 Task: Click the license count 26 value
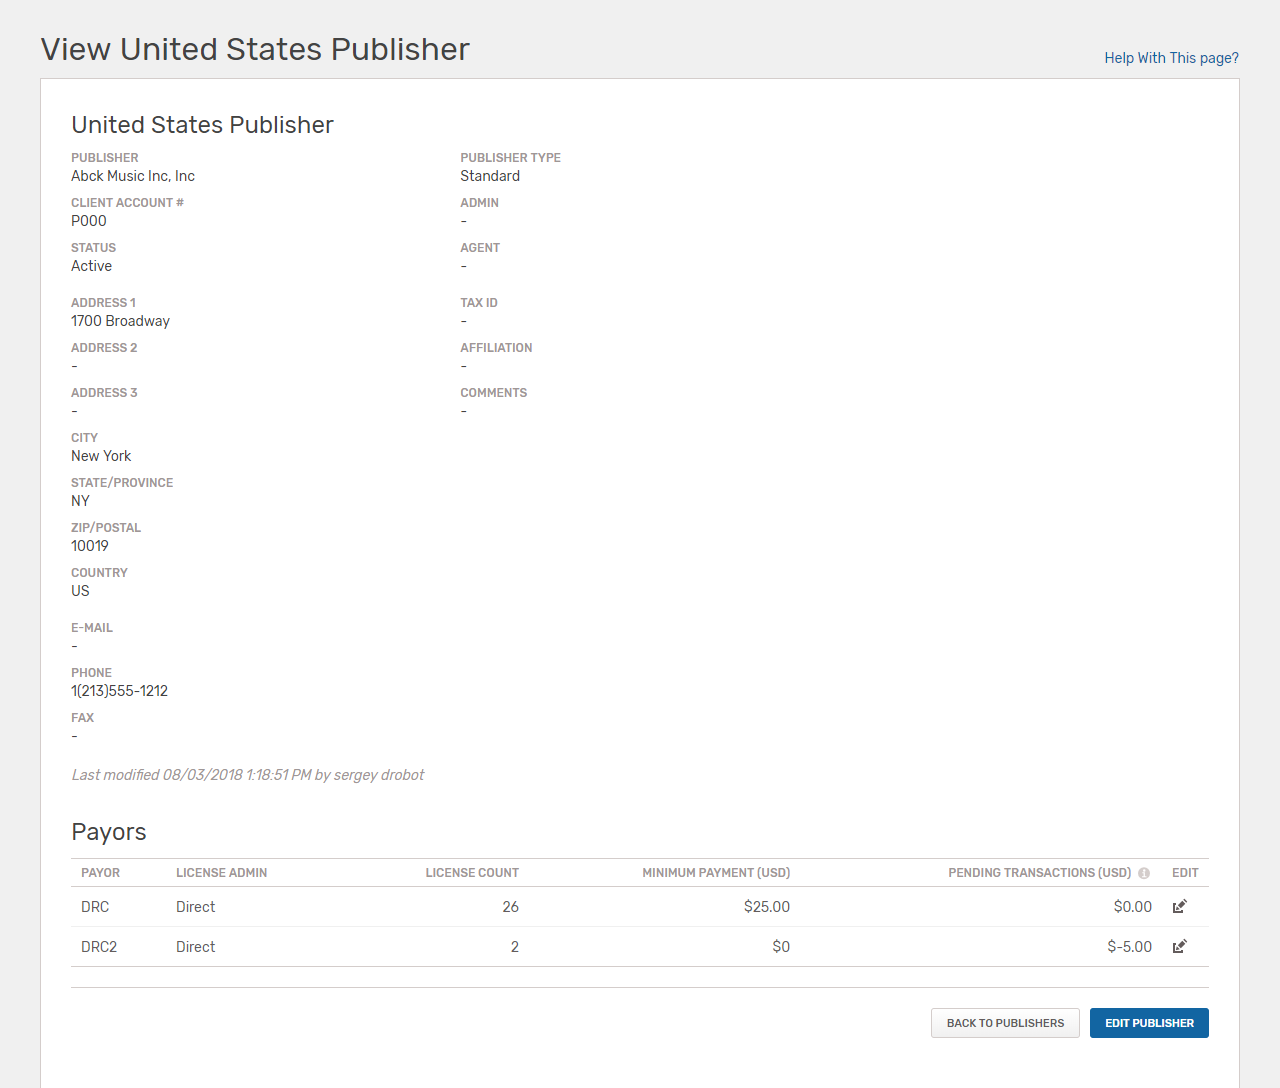pyautogui.click(x=510, y=907)
